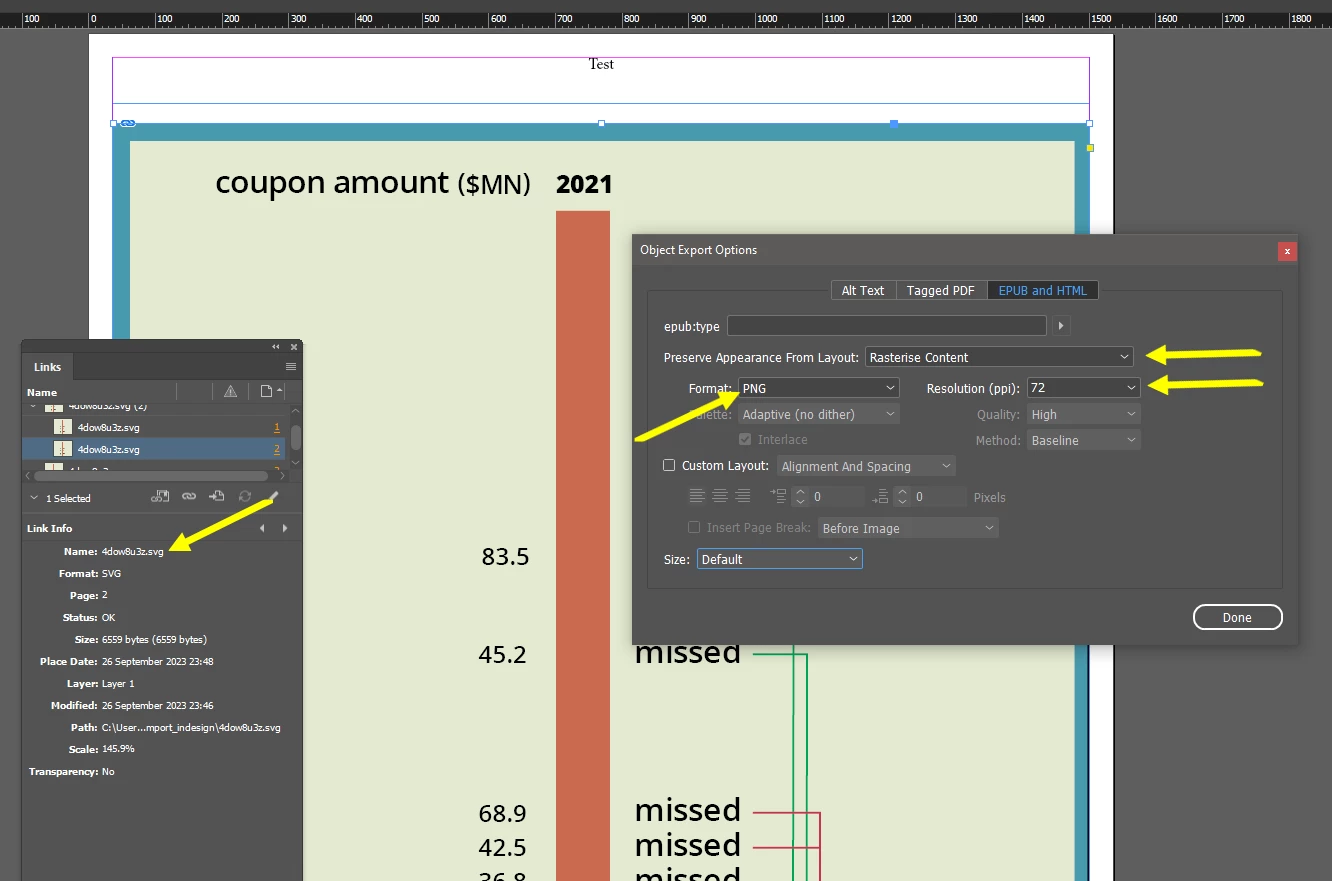Select the EPUB and HTML tab

tap(1043, 290)
